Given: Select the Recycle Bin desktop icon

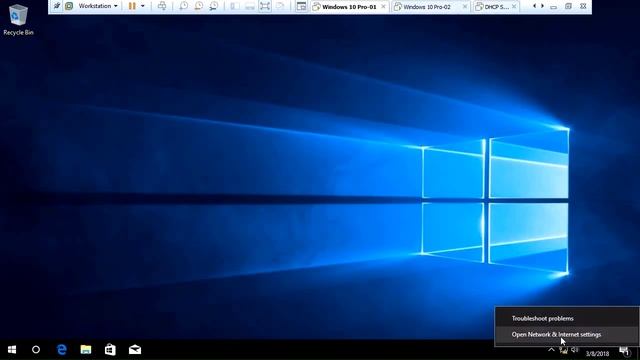Looking at the screenshot, I should 18,20.
